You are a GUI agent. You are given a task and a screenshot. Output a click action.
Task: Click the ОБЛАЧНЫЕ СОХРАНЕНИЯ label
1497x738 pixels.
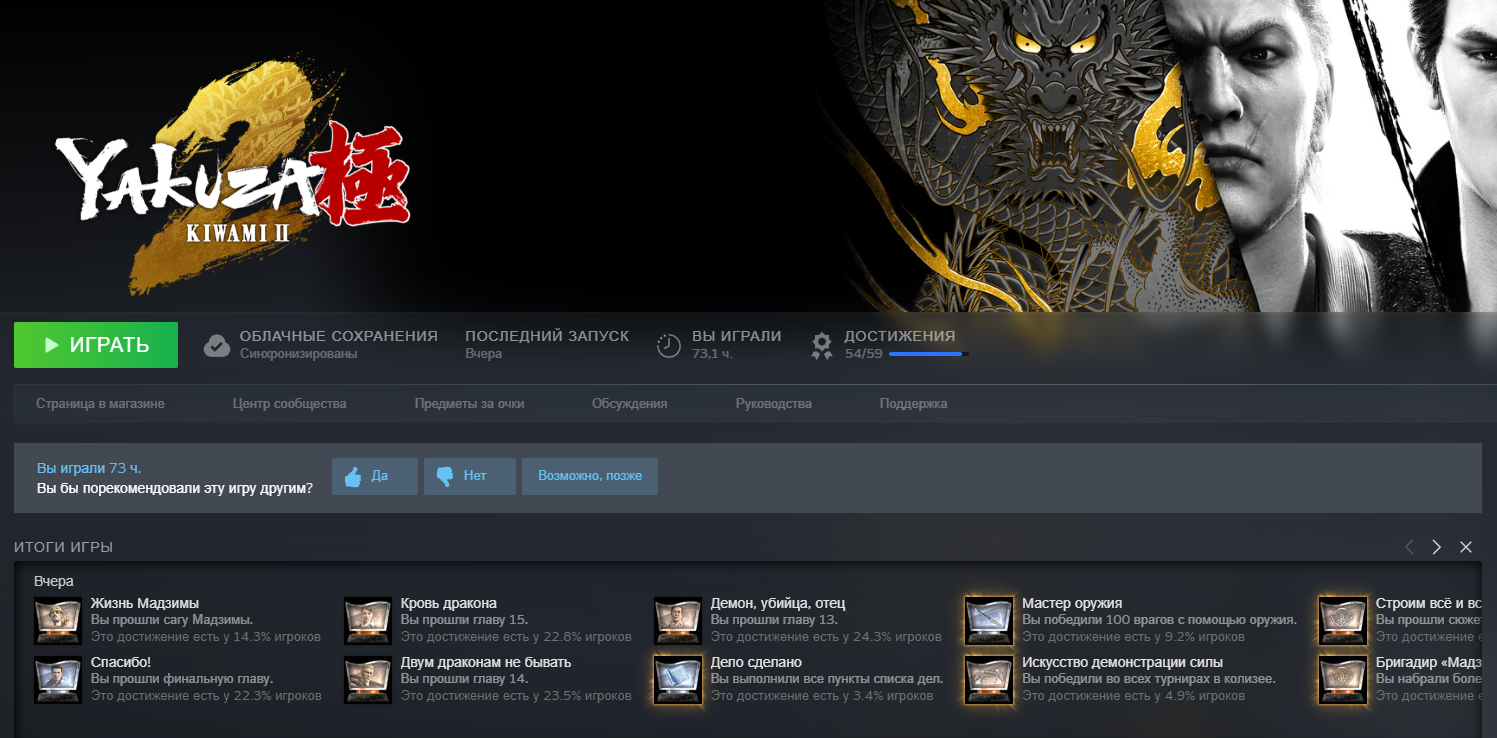[339, 336]
